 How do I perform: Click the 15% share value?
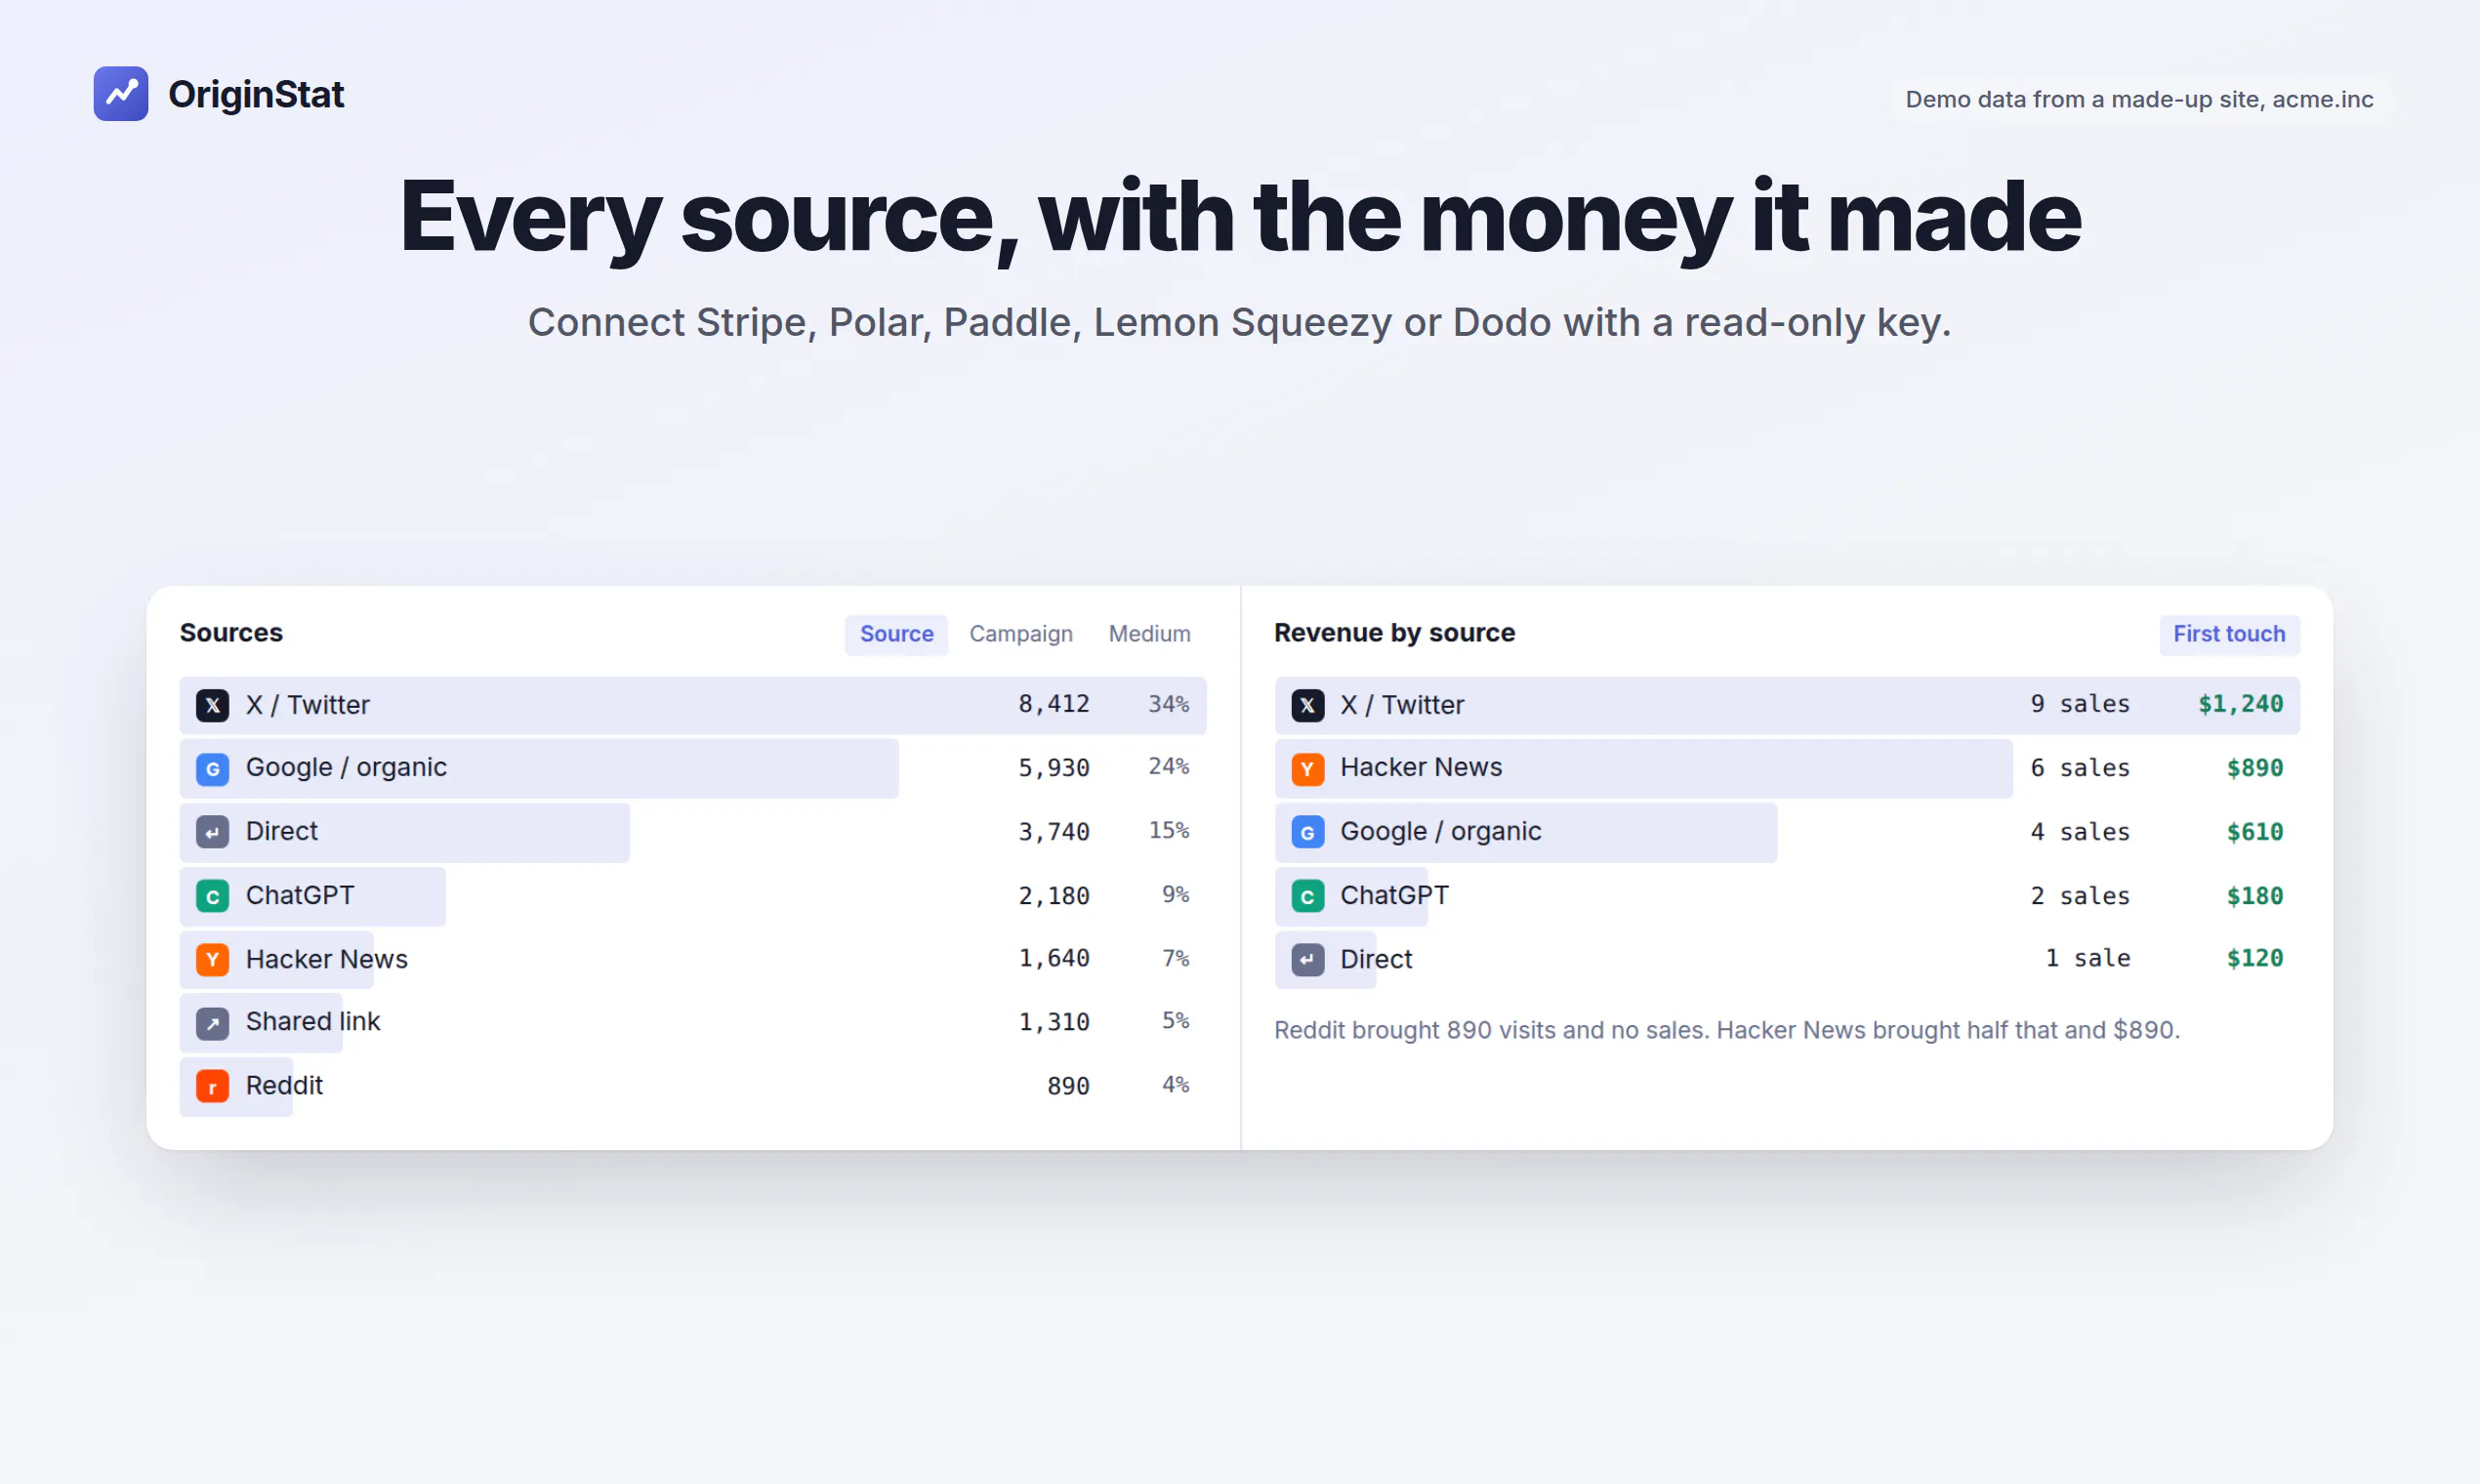[1169, 831]
